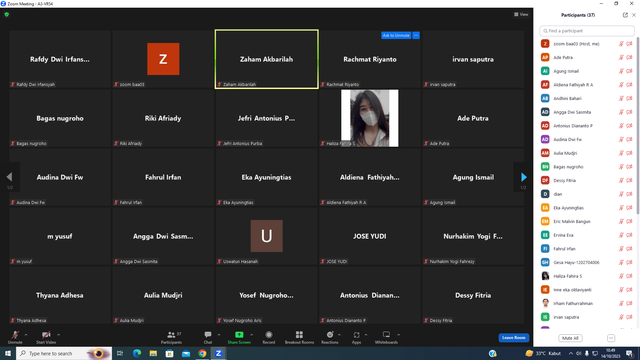Toggle microphone icon for Fahrul Irfan in list

(x=621, y=249)
